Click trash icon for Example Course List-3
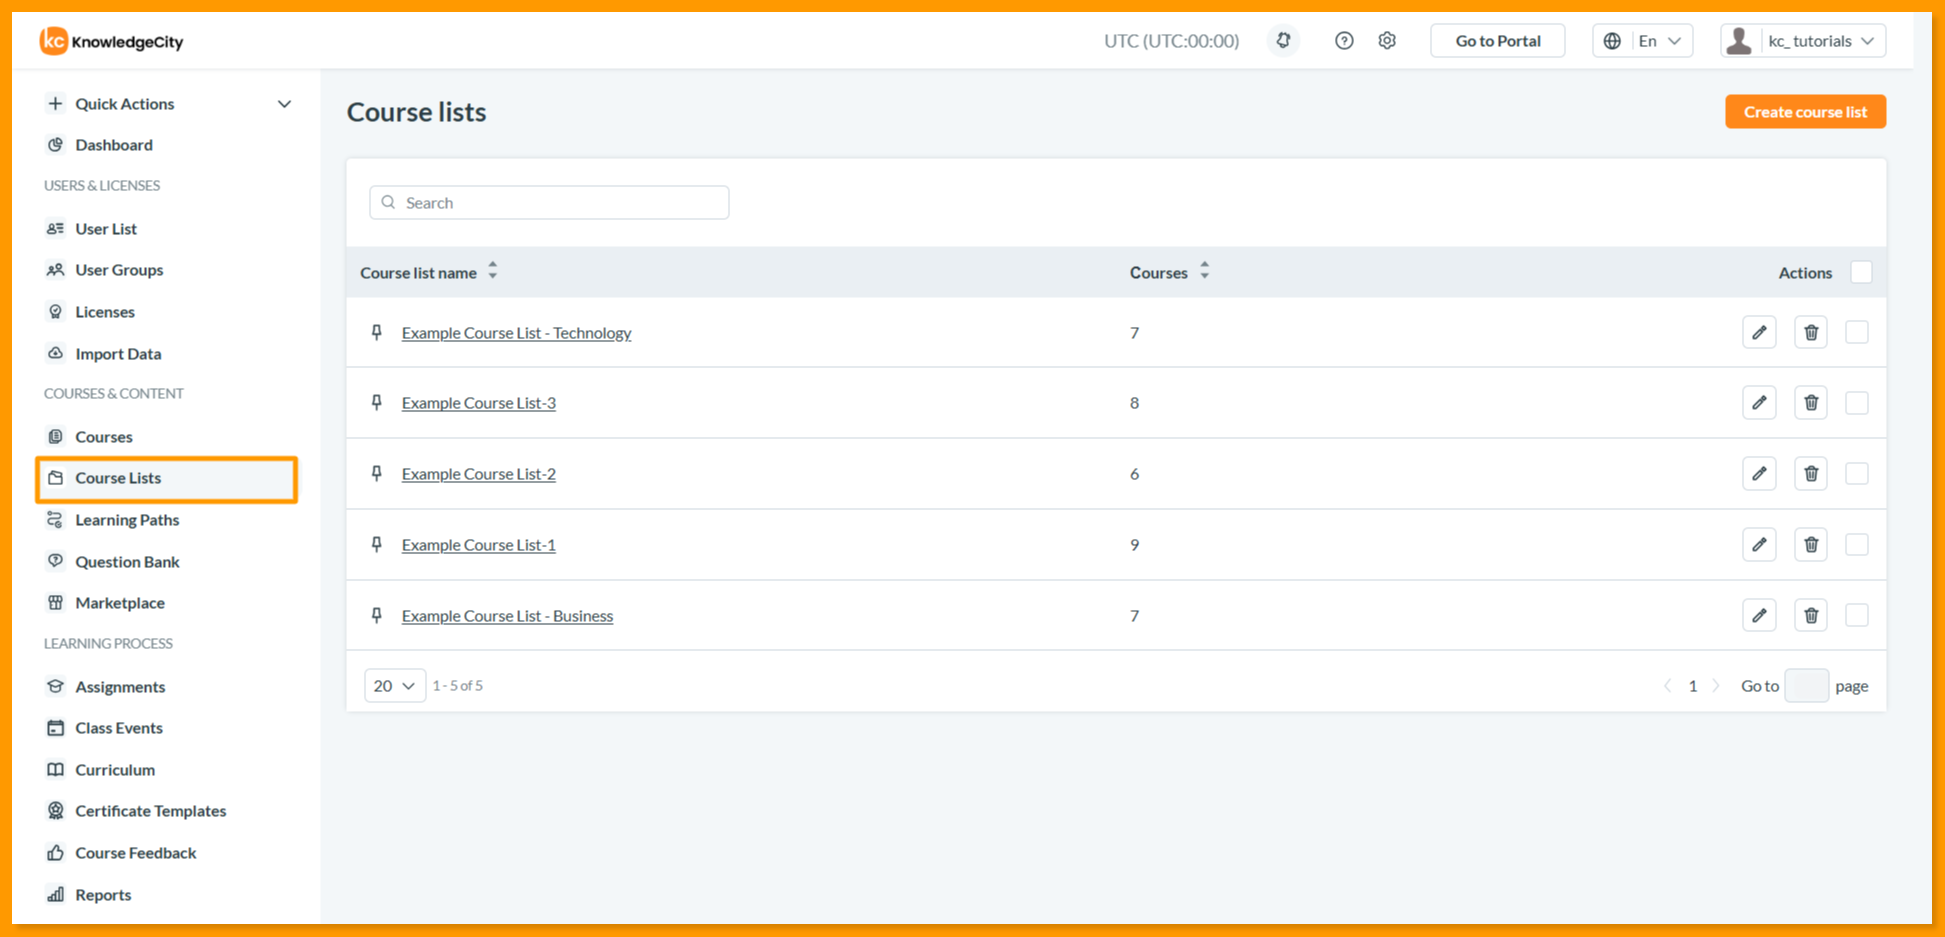 pyautogui.click(x=1811, y=403)
